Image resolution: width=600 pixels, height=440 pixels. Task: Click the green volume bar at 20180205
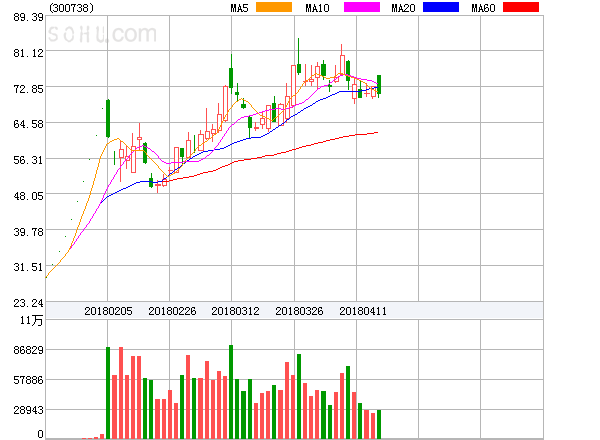click(108, 393)
